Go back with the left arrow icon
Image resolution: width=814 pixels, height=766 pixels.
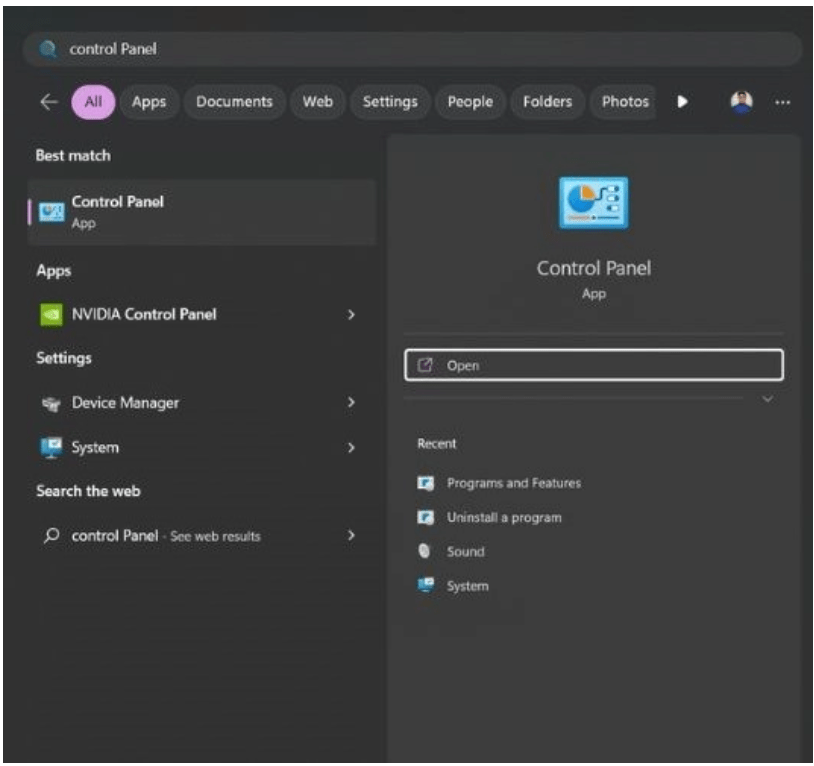[49, 102]
